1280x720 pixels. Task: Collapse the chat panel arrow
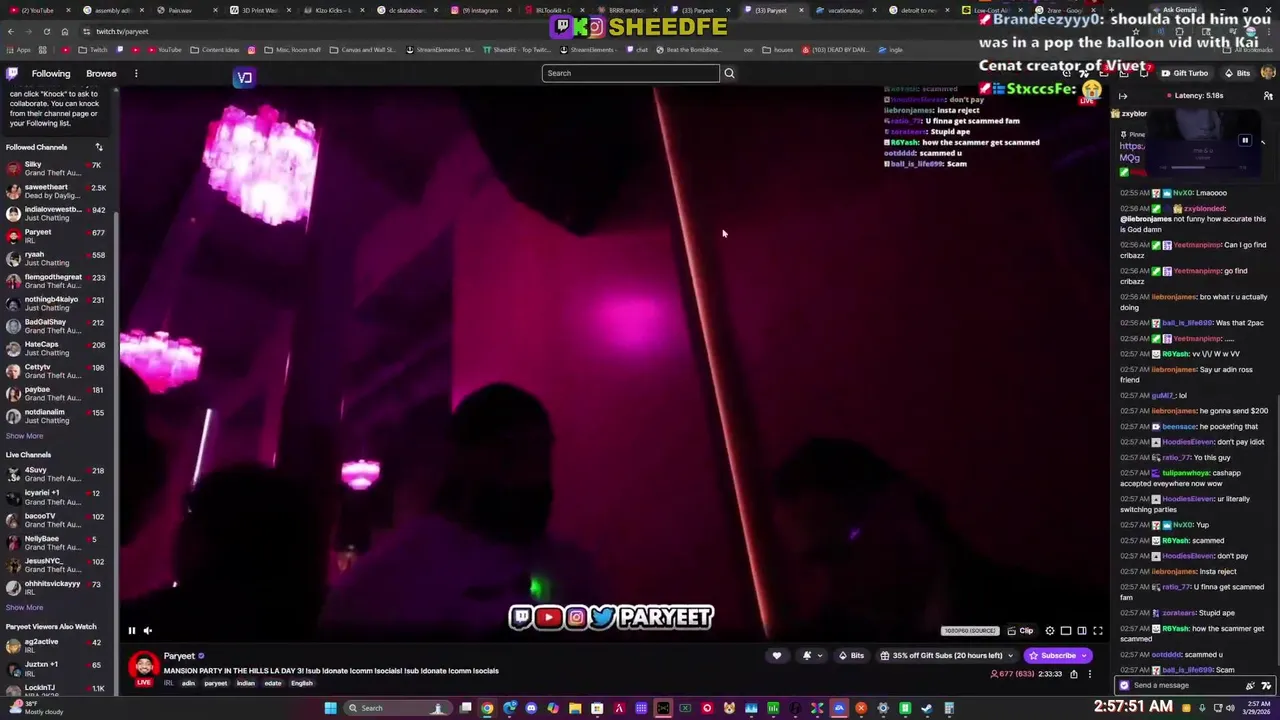click(x=1123, y=96)
